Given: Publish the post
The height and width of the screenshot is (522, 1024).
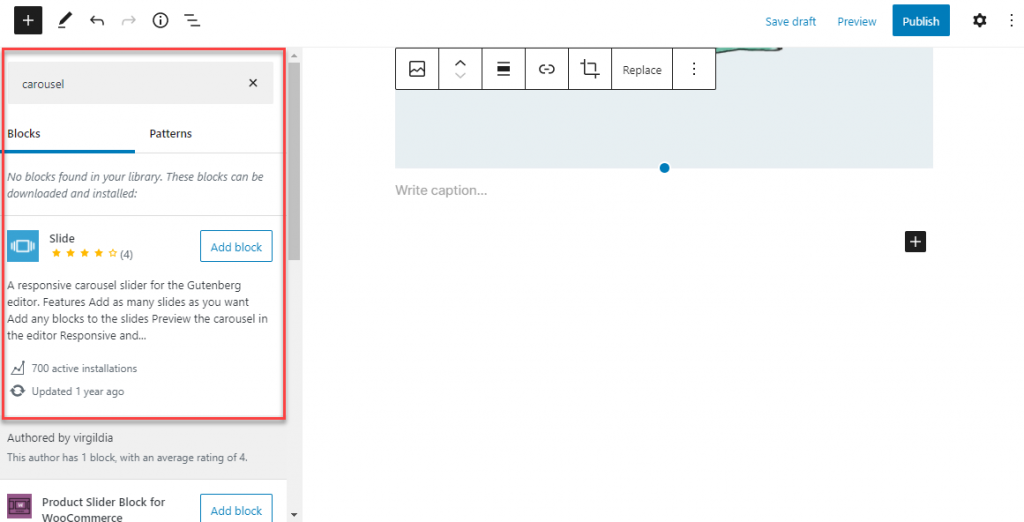Looking at the screenshot, I should tap(921, 21).
